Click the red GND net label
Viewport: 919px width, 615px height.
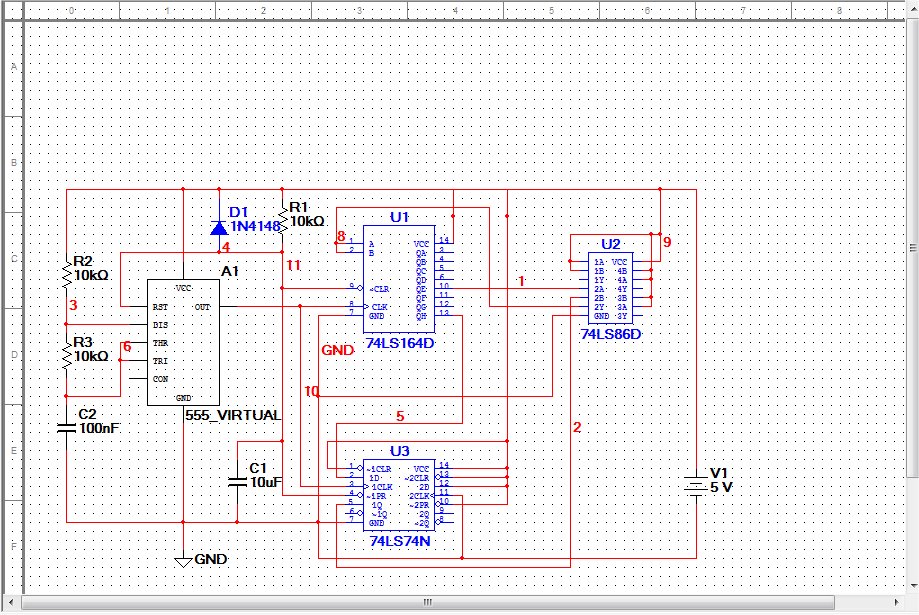338,351
